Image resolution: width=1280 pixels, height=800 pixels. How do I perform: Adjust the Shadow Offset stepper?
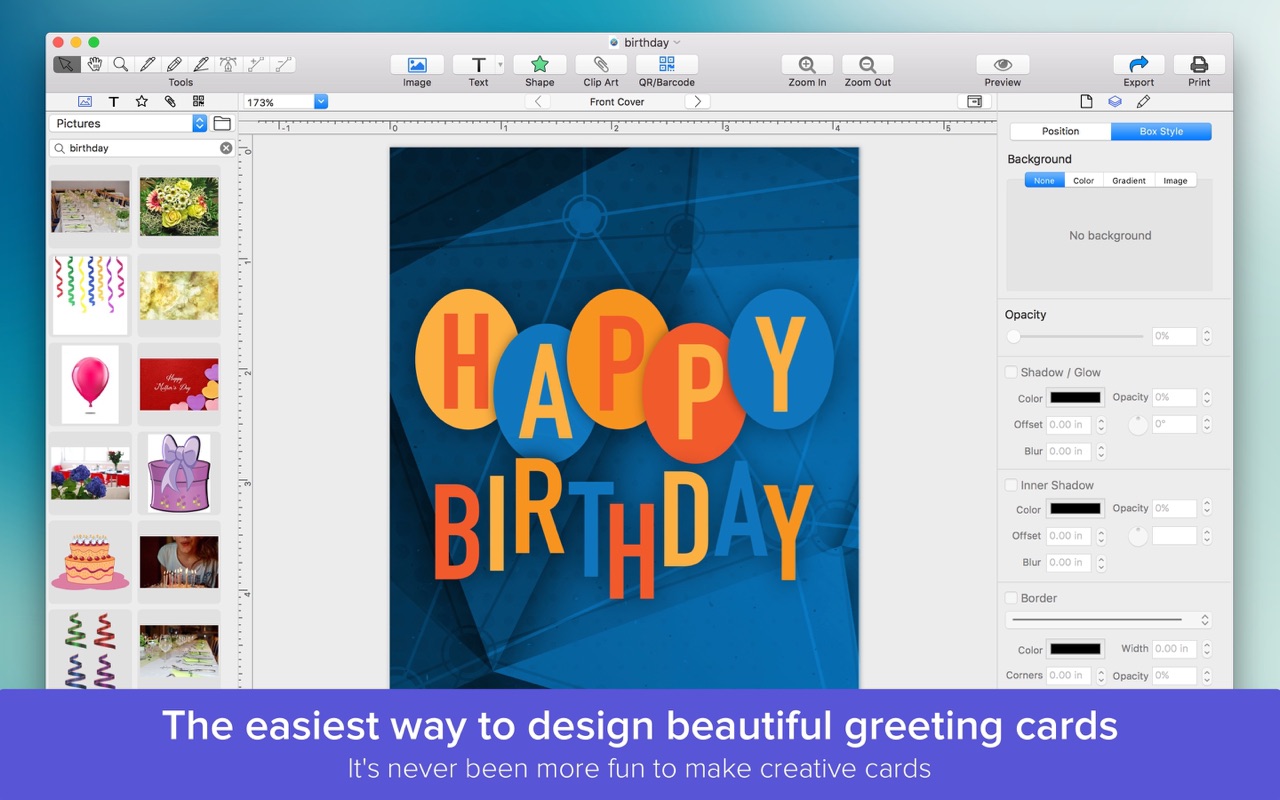pos(1101,424)
